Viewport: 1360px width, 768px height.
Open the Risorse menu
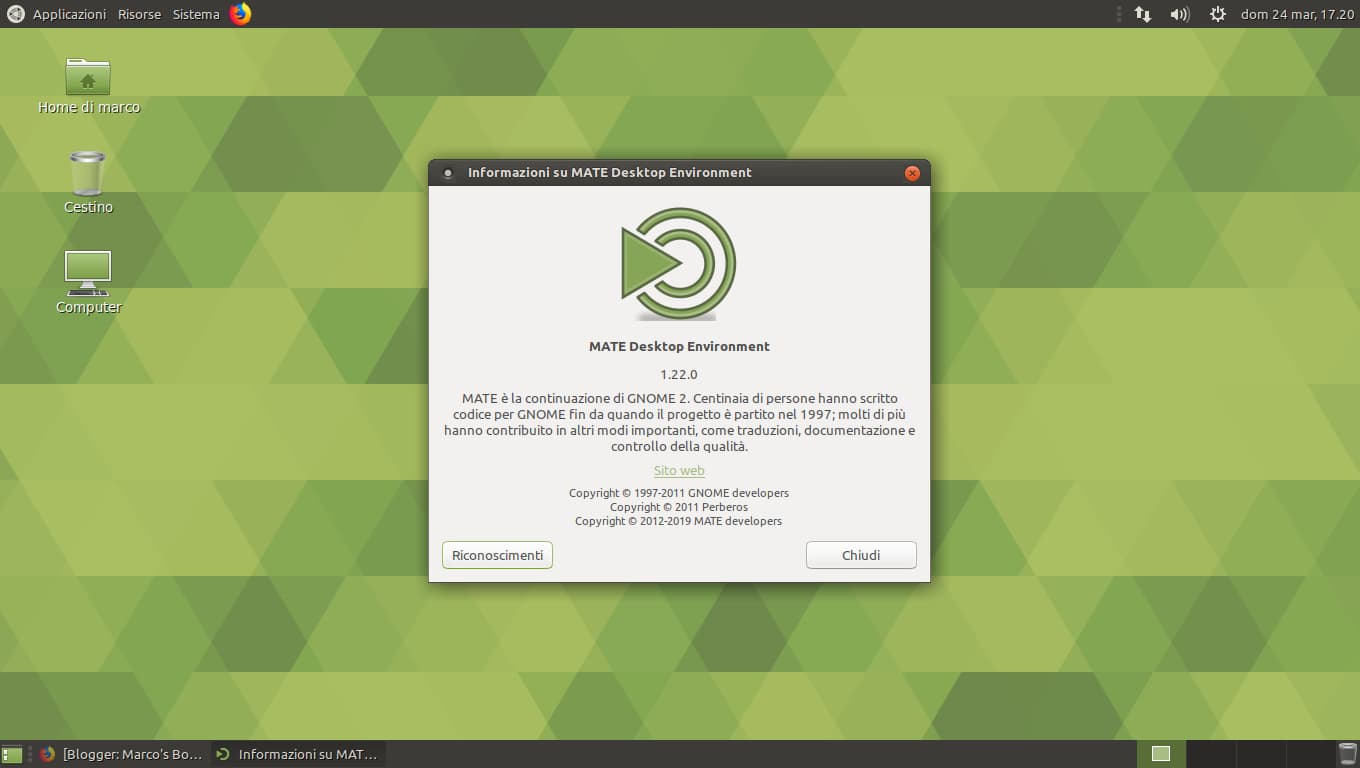pos(139,14)
